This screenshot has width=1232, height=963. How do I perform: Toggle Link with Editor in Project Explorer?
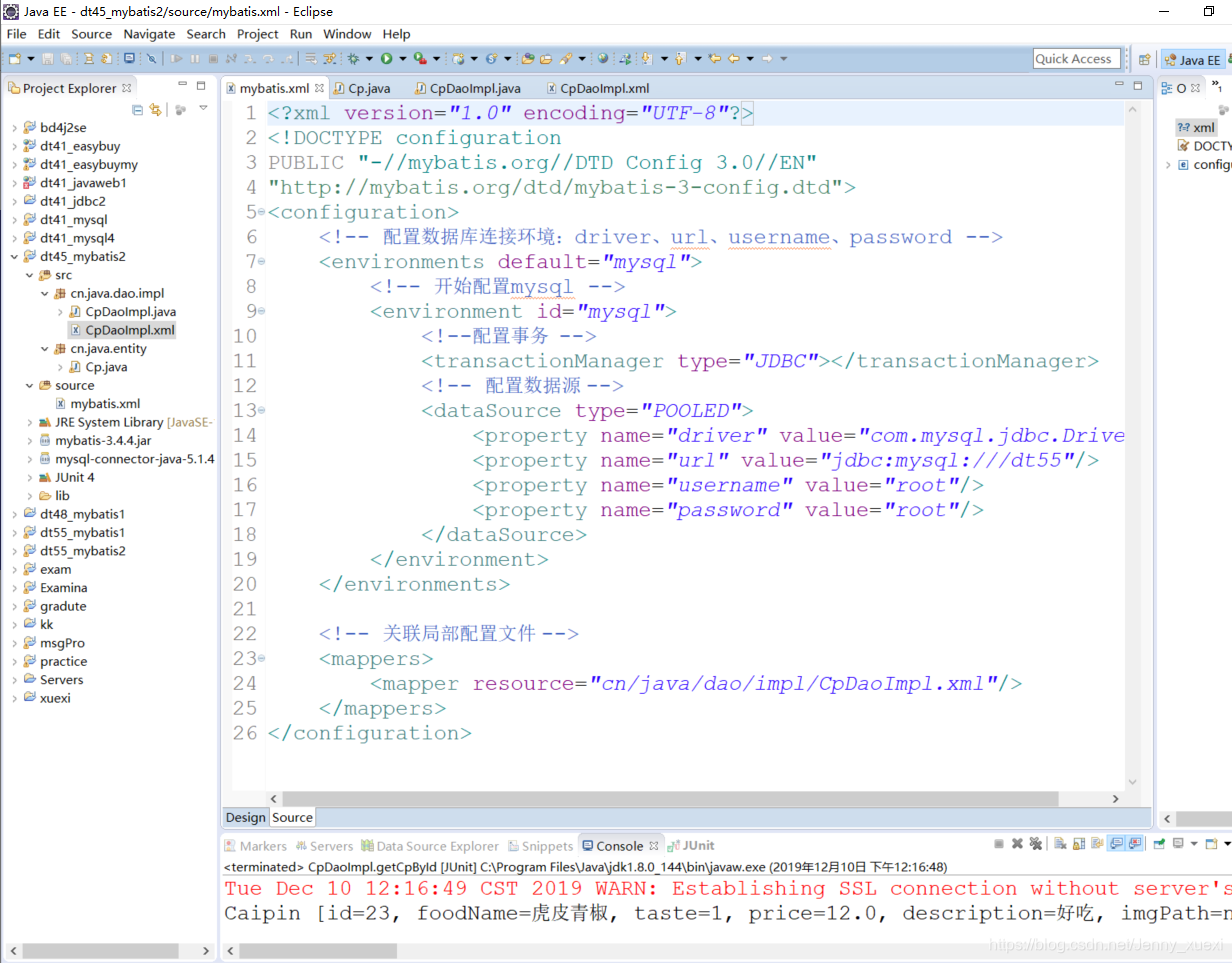(155, 109)
